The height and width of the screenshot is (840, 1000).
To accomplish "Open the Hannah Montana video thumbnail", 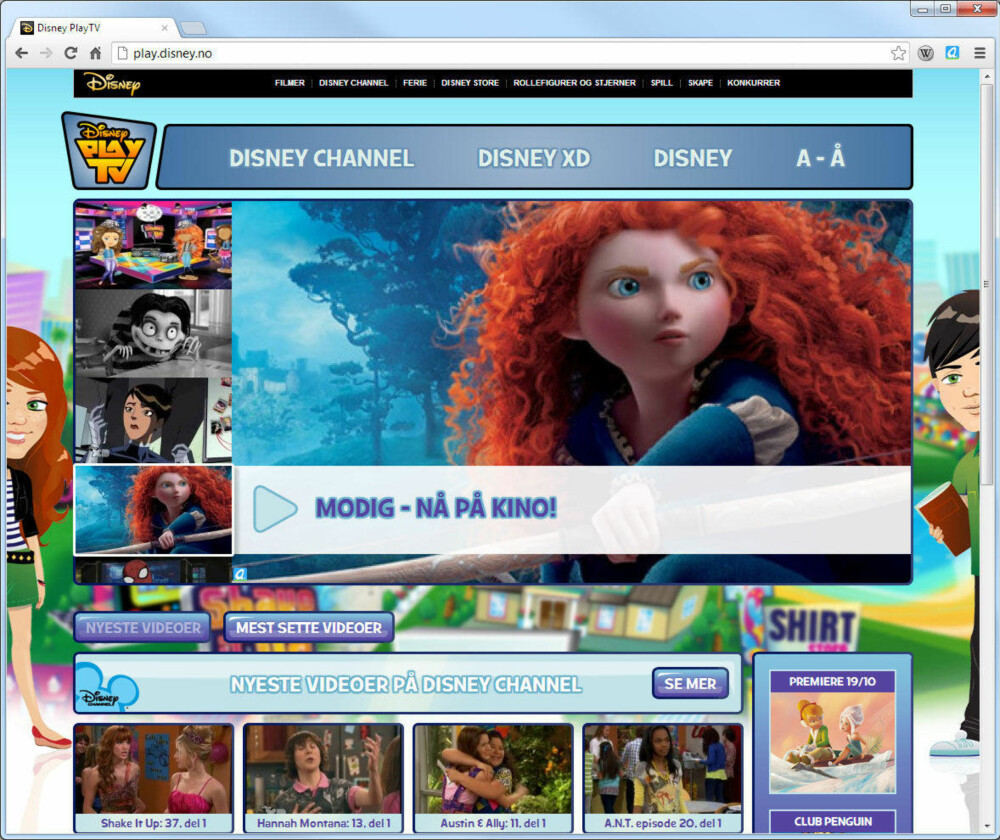I will (323, 769).
